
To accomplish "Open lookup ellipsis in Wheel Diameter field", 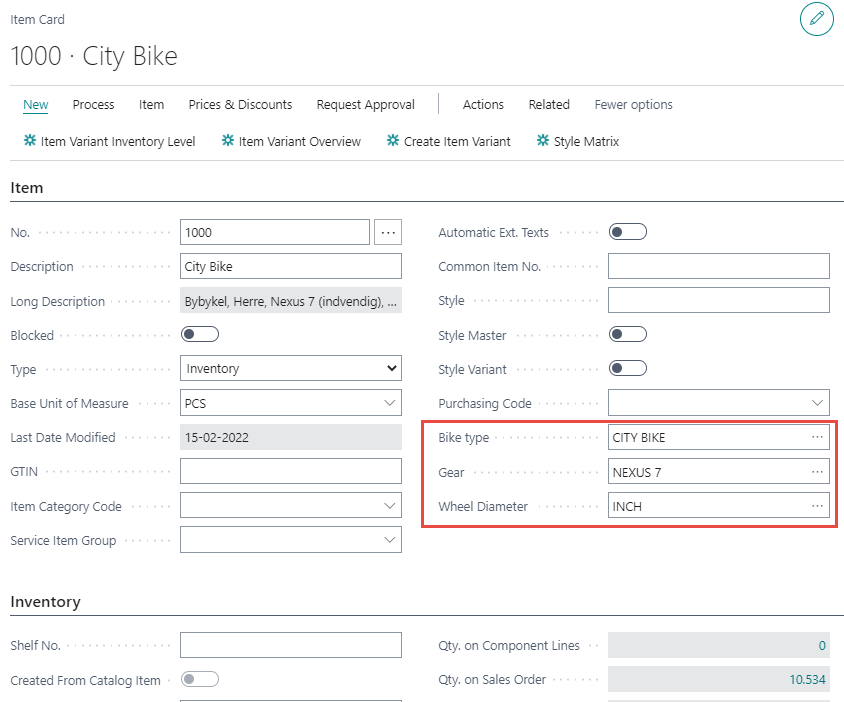I will pyautogui.click(x=817, y=506).
